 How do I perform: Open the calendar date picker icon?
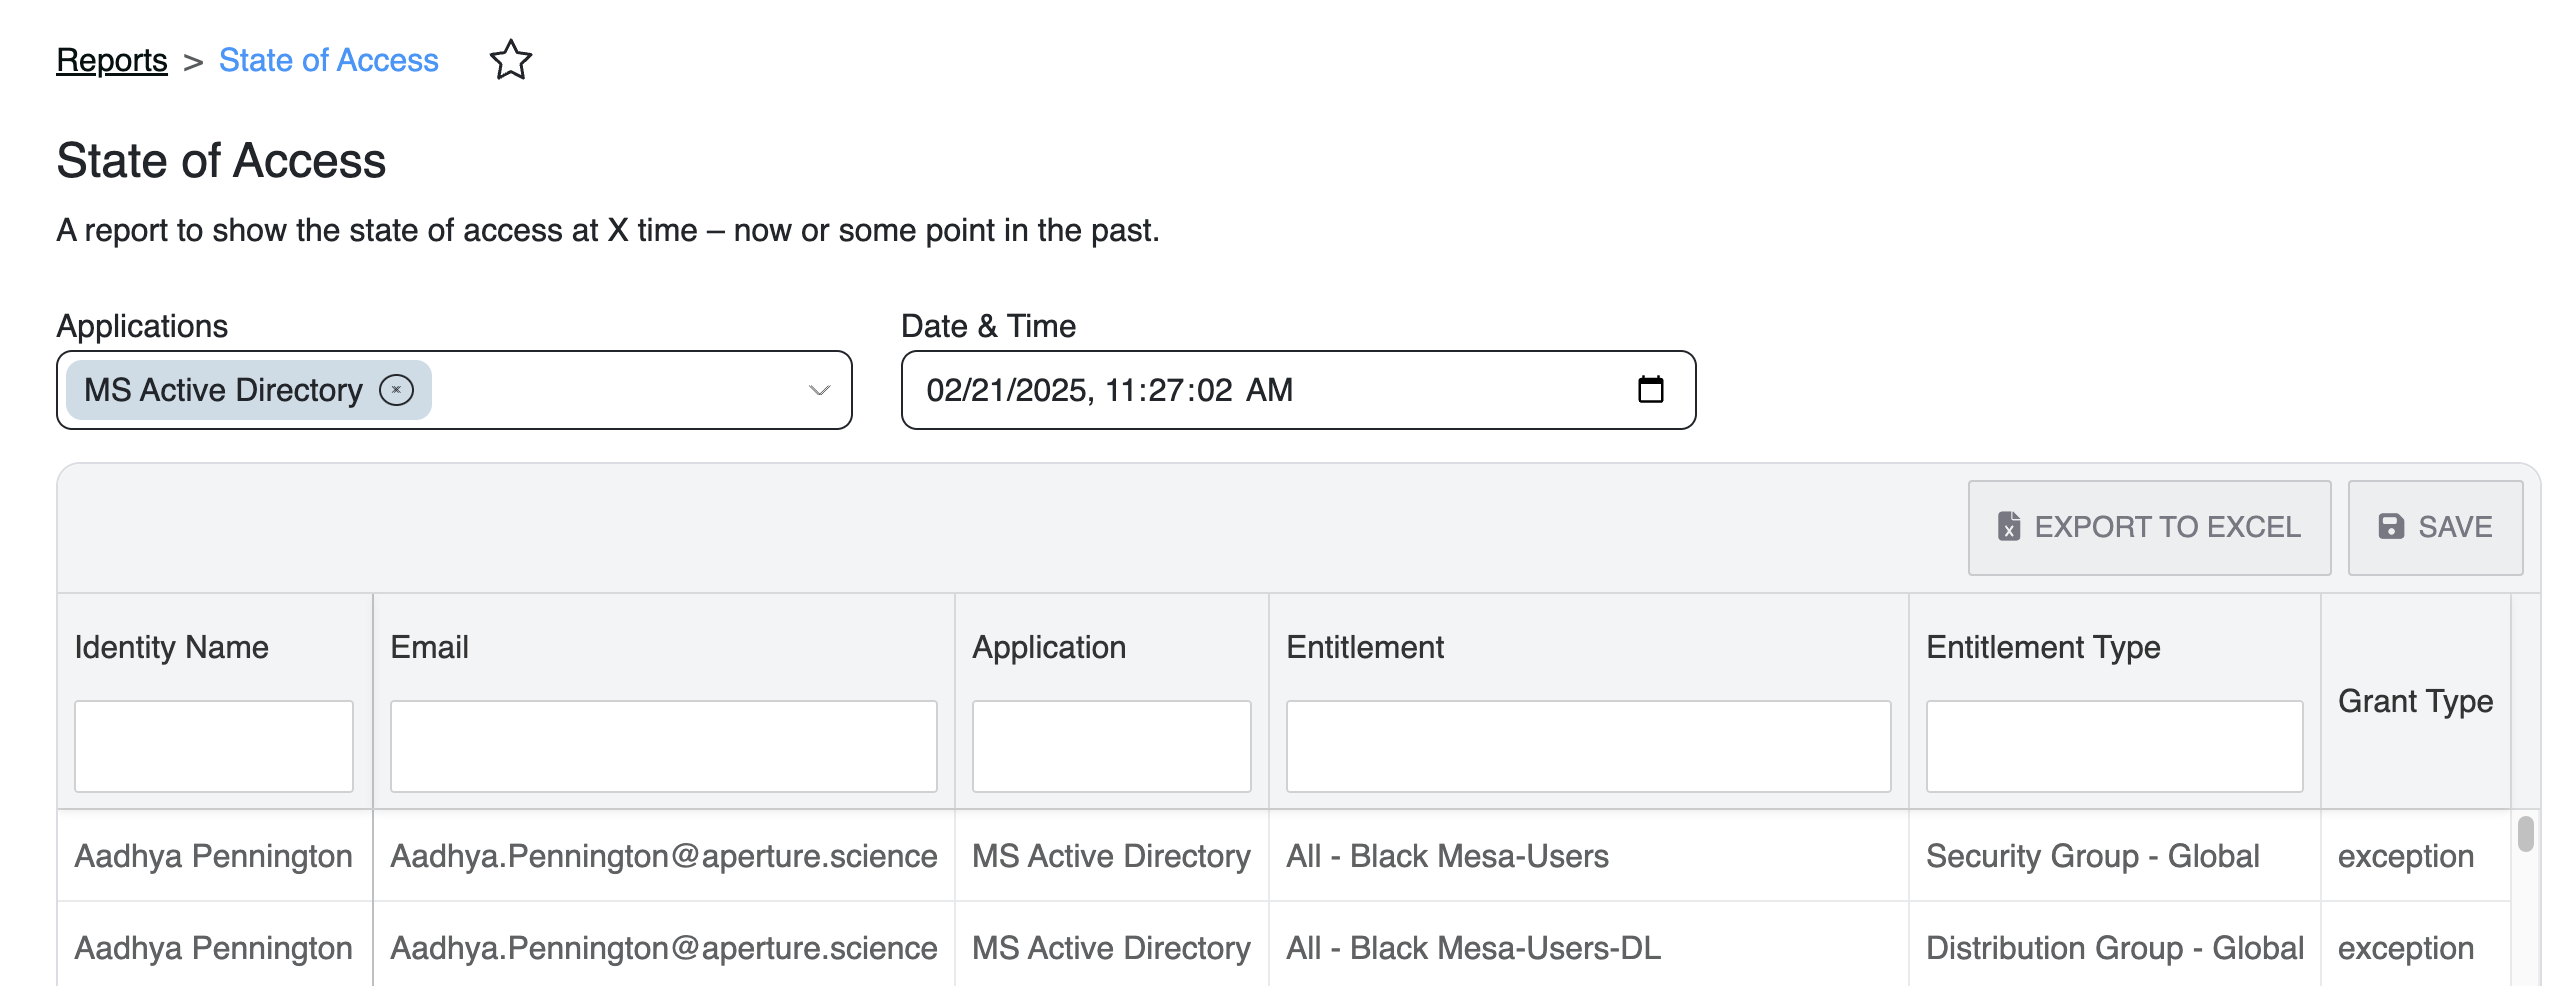pyautogui.click(x=1650, y=389)
